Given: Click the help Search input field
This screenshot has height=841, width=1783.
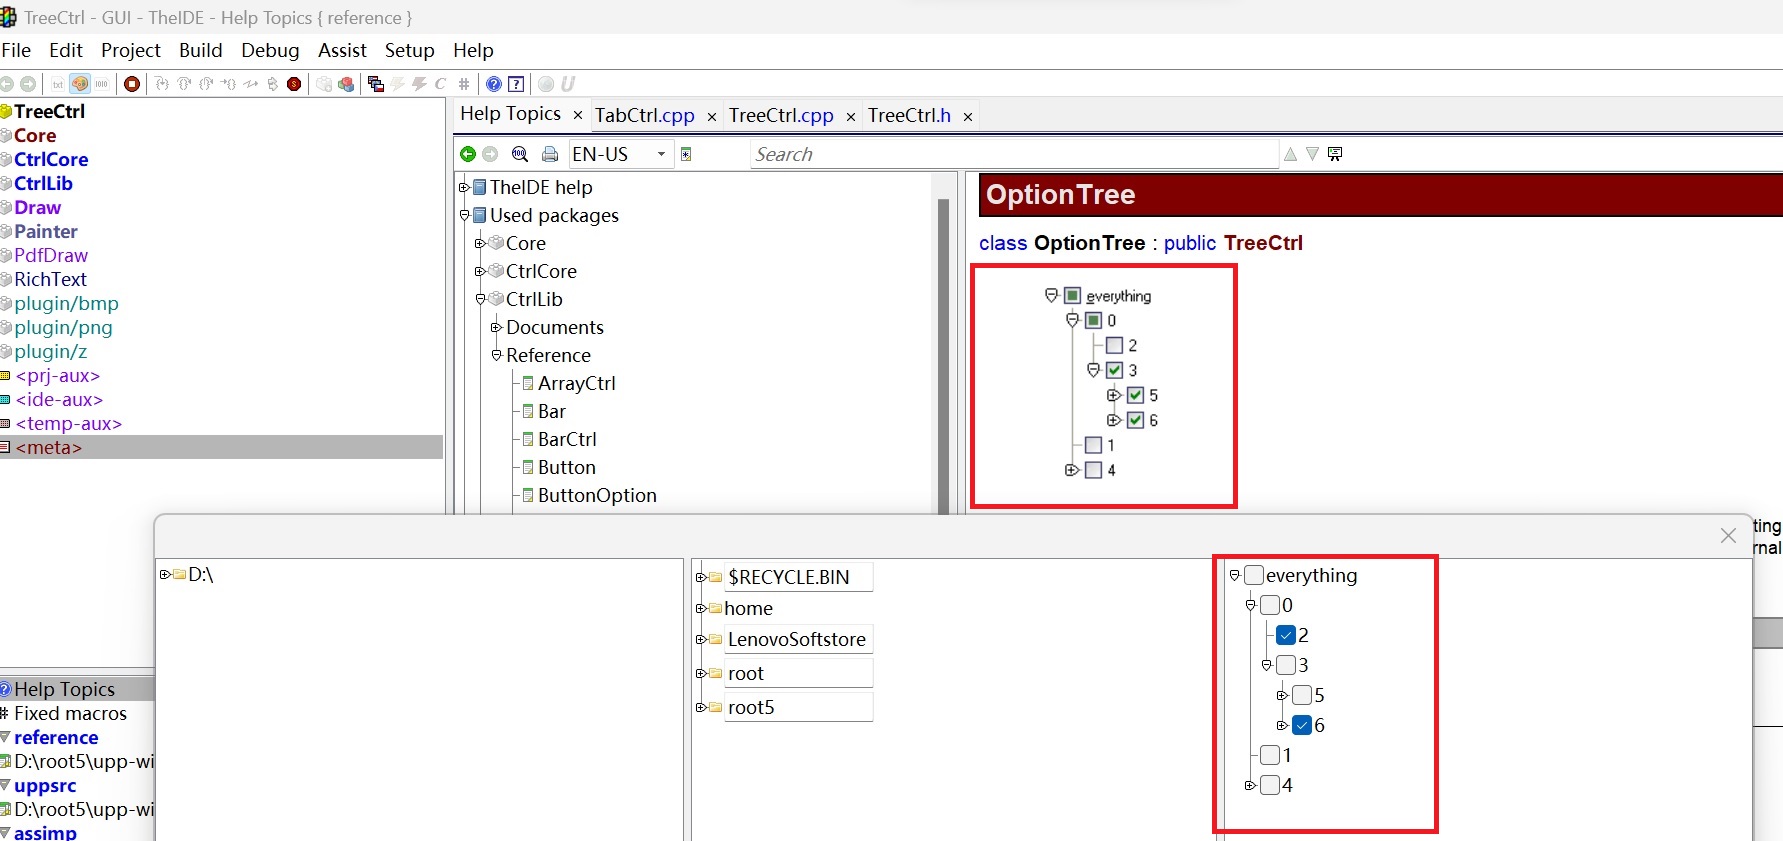Looking at the screenshot, I should tap(1012, 154).
